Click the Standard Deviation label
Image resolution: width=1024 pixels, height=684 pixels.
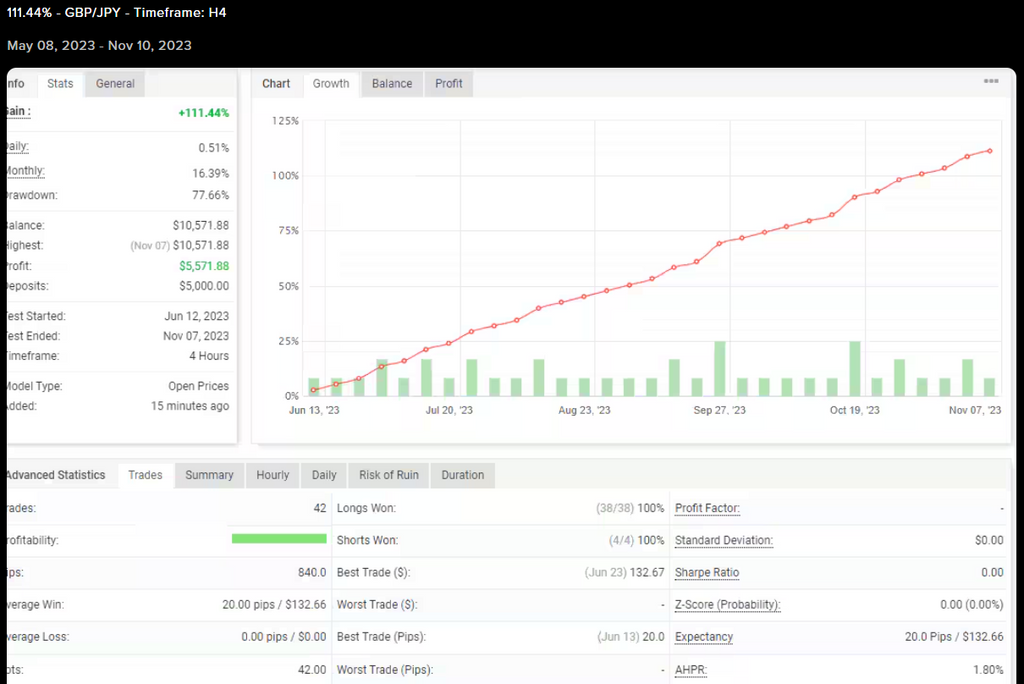724,540
